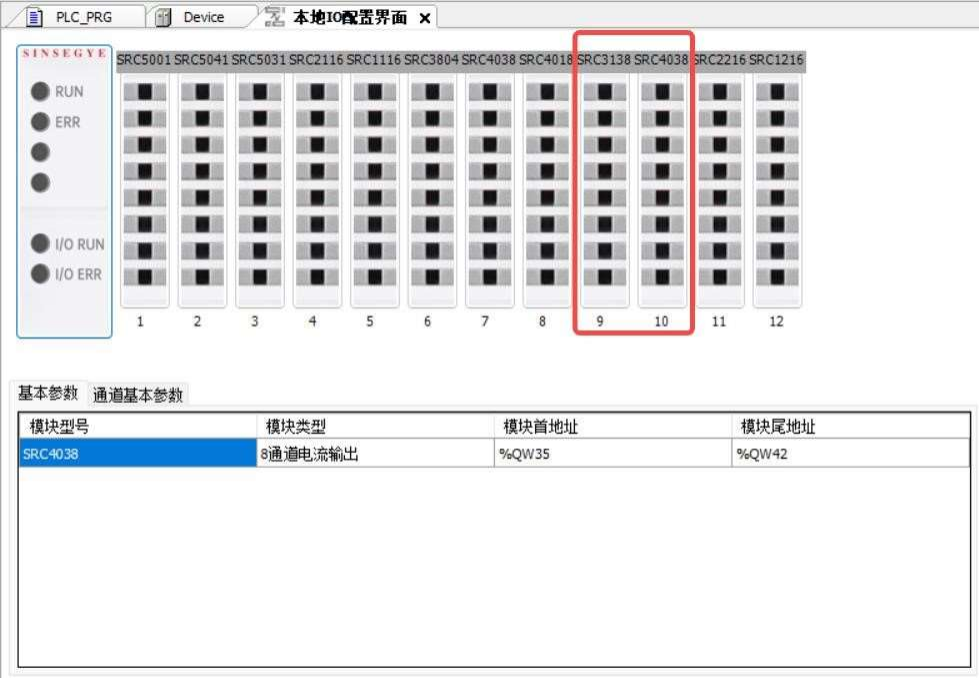Screen dimensions: 979x678
Task: Click the %QW35 start address cell
Action: pos(612,454)
